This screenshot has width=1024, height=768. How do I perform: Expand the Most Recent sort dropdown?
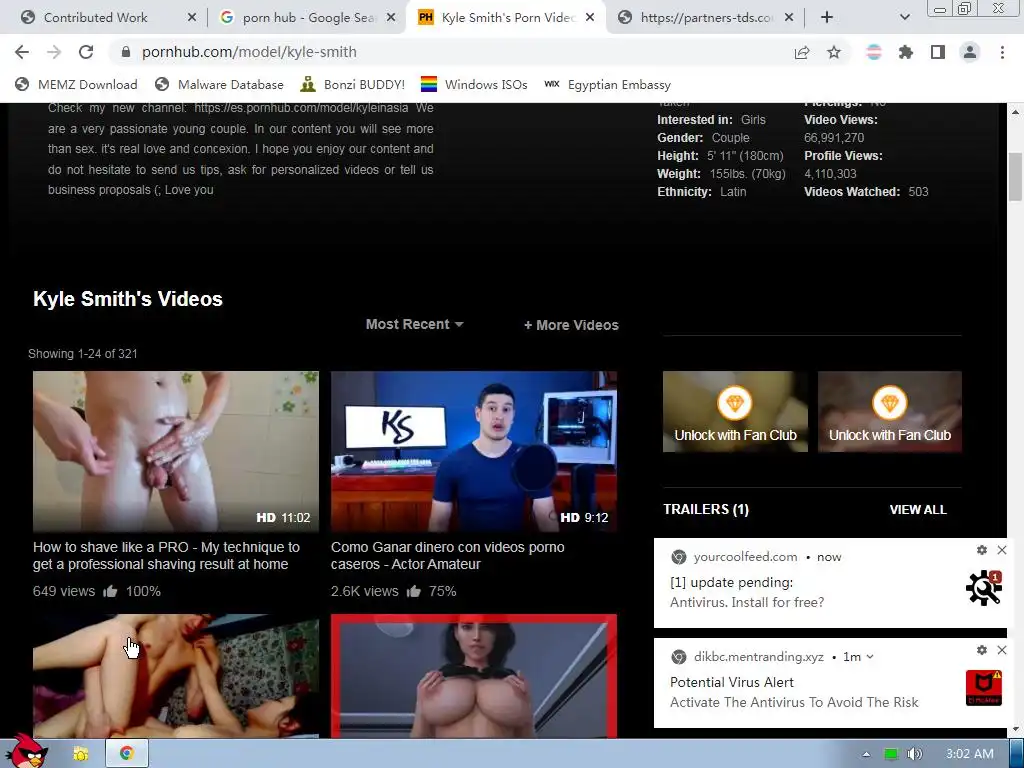(414, 324)
